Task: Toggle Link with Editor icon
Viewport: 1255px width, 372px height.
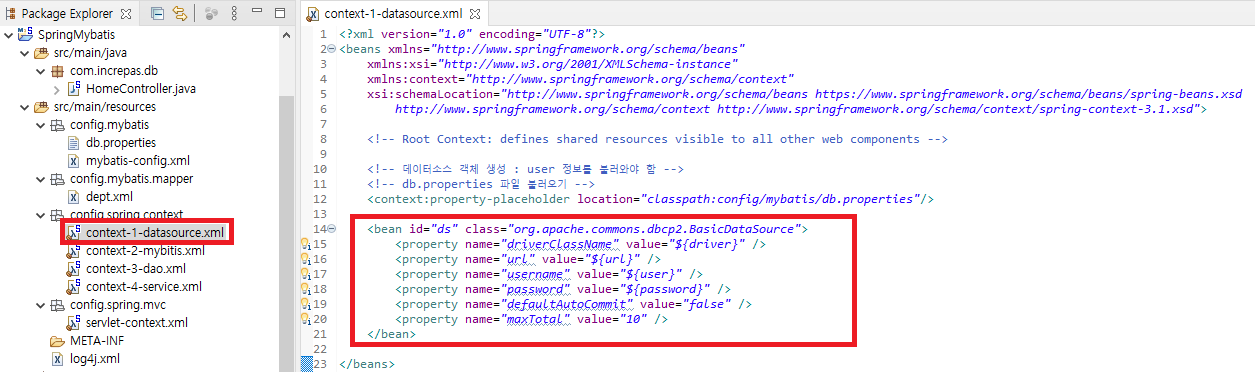Action: tap(179, 14)
